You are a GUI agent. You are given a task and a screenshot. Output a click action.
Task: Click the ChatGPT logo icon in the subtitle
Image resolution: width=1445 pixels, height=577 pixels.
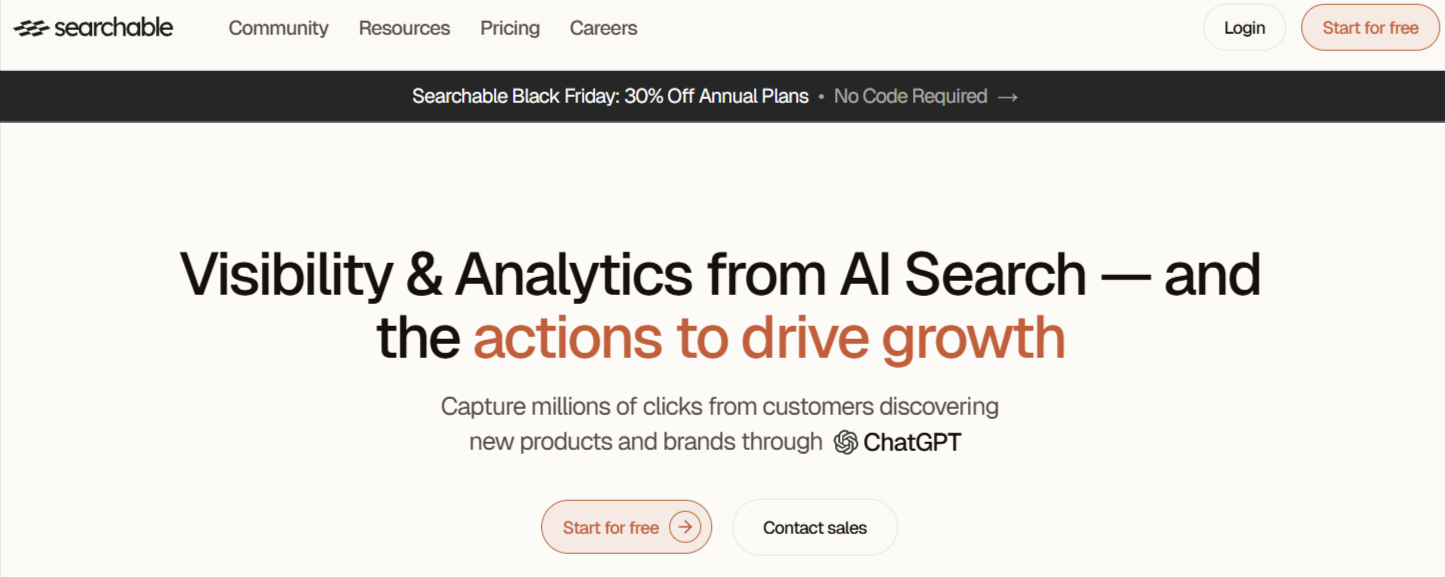[845, 441]
